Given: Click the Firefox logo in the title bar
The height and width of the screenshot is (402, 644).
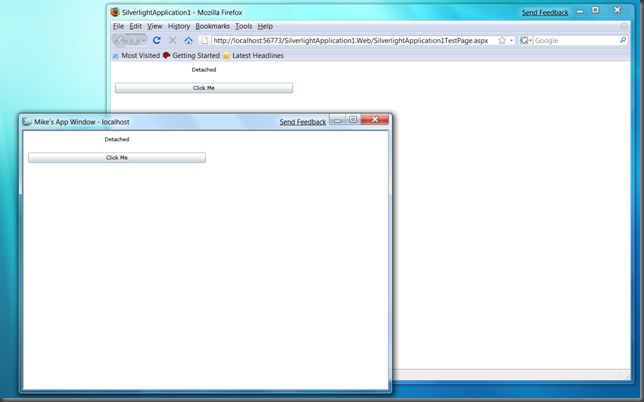Looking at the screenshot, I should tap(115, 12).
